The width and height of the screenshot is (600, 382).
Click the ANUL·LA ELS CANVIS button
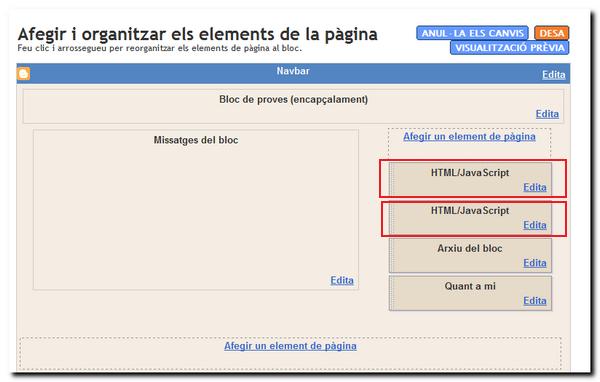(473, 33)
